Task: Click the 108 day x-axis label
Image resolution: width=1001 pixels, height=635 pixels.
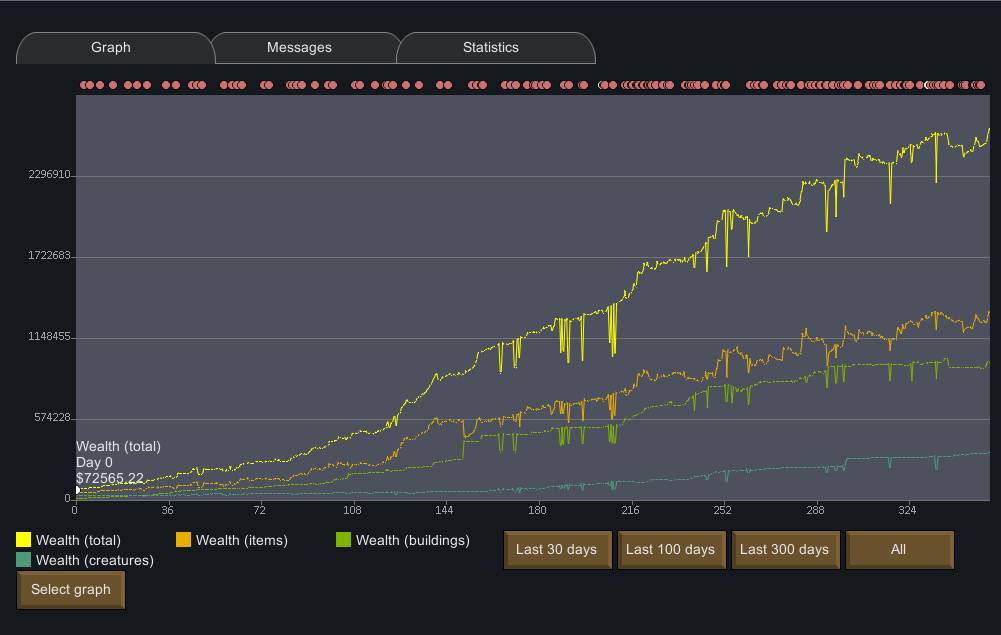Action: point(352,510)
